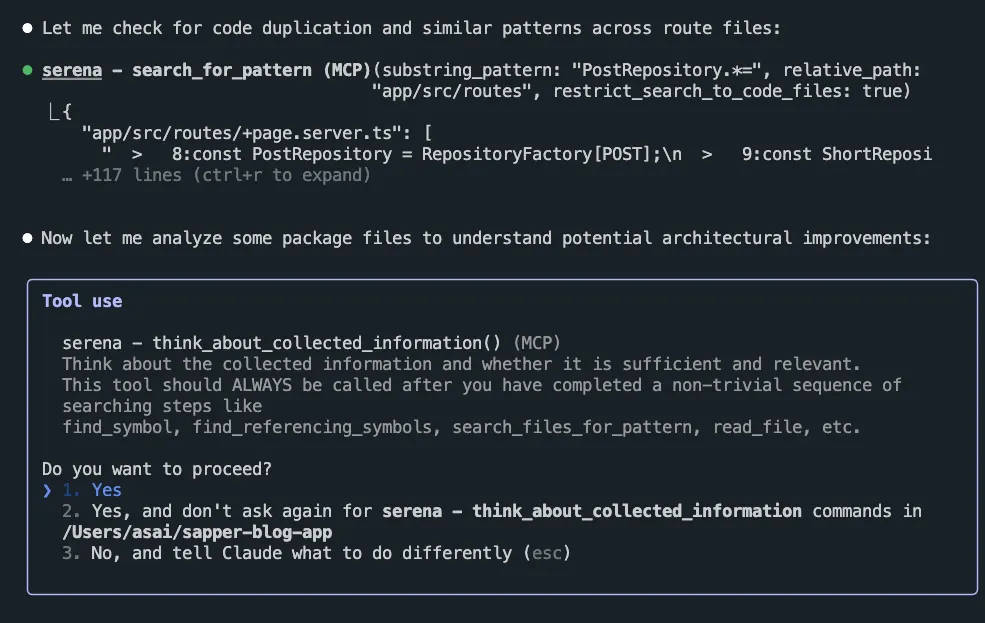The image size is (985, 623).
Task: Click the 'Do you want to proceed?' prompt
Action: (x=157, y=469)
